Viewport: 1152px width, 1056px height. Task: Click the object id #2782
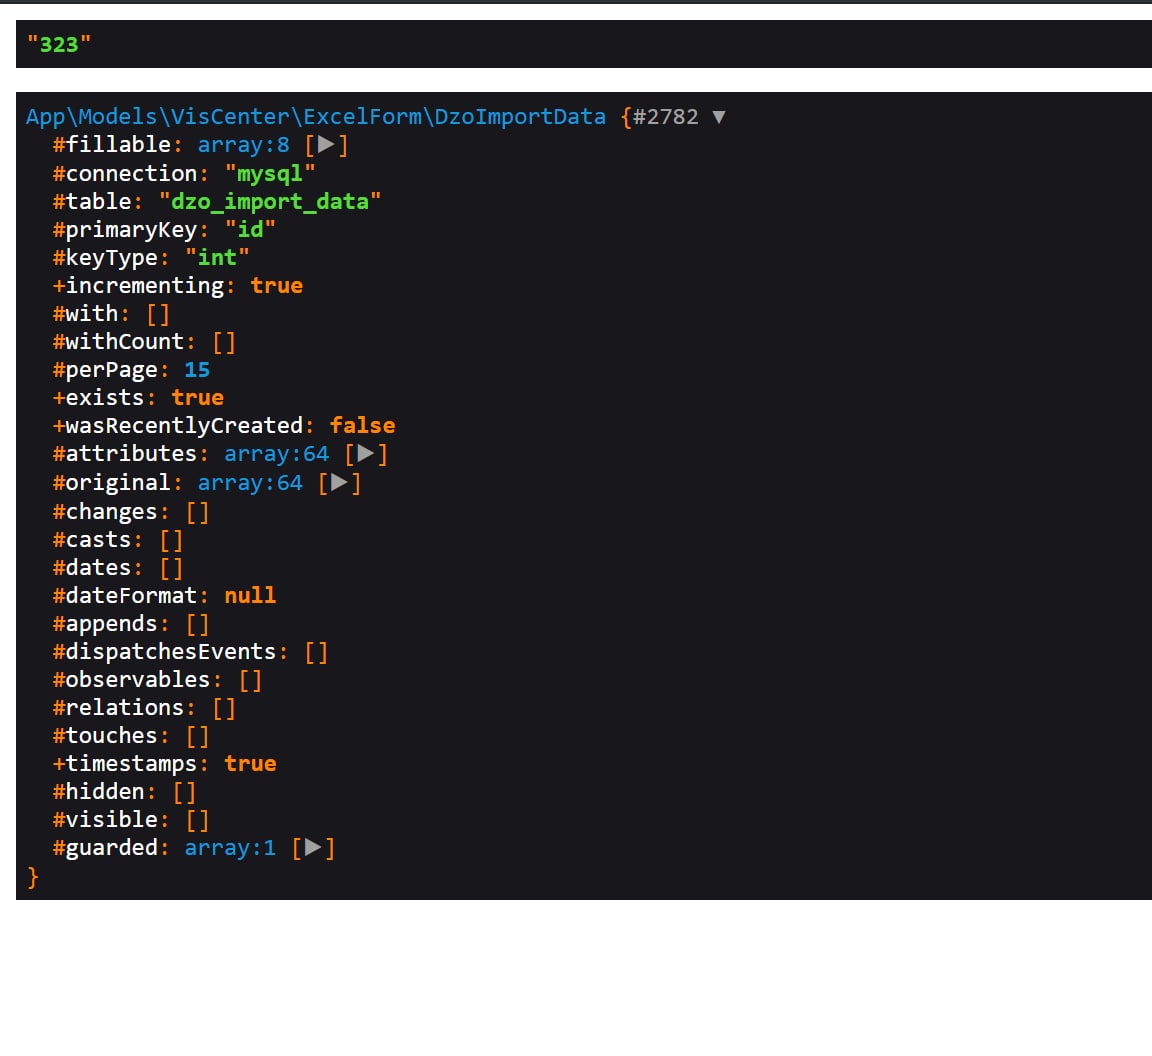coord(666,117)
